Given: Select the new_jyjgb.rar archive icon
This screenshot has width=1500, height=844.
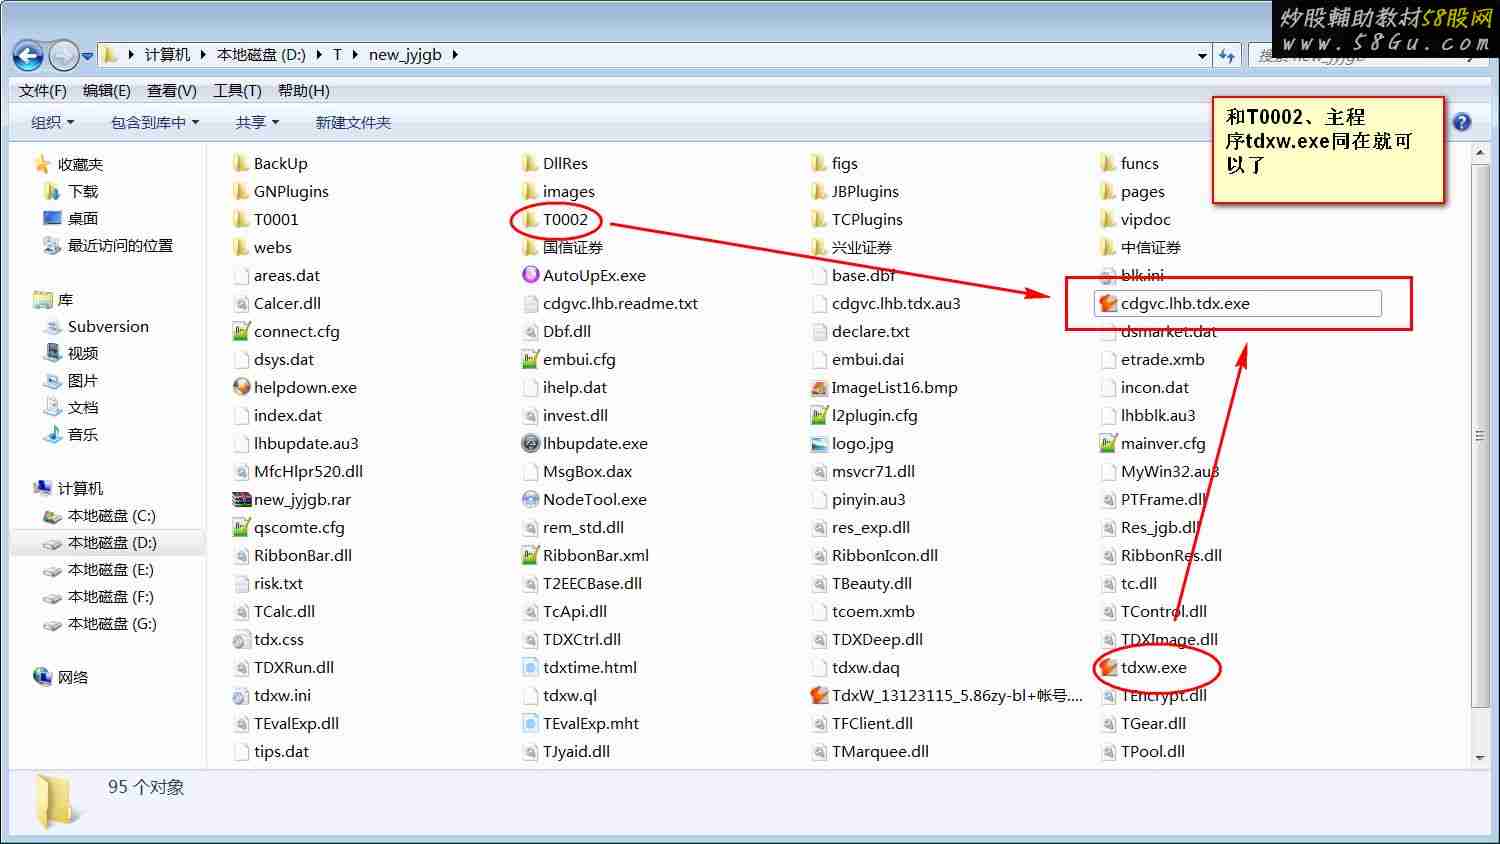Looking at the screenshot, I should tap(241, 499).
